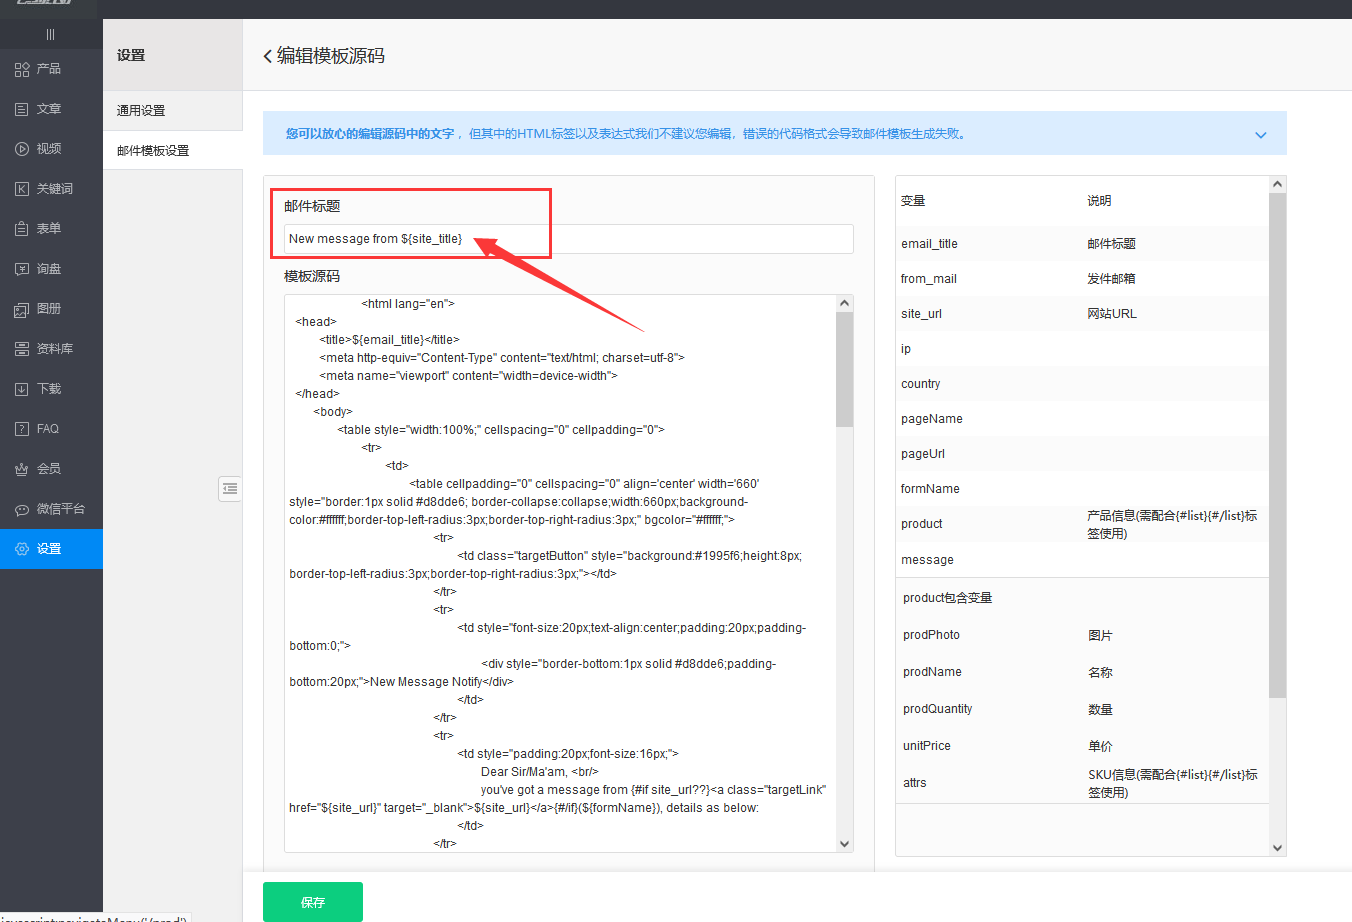
Task: Open the 产品 products sidebar icon
Action: (x=22, y=69)
